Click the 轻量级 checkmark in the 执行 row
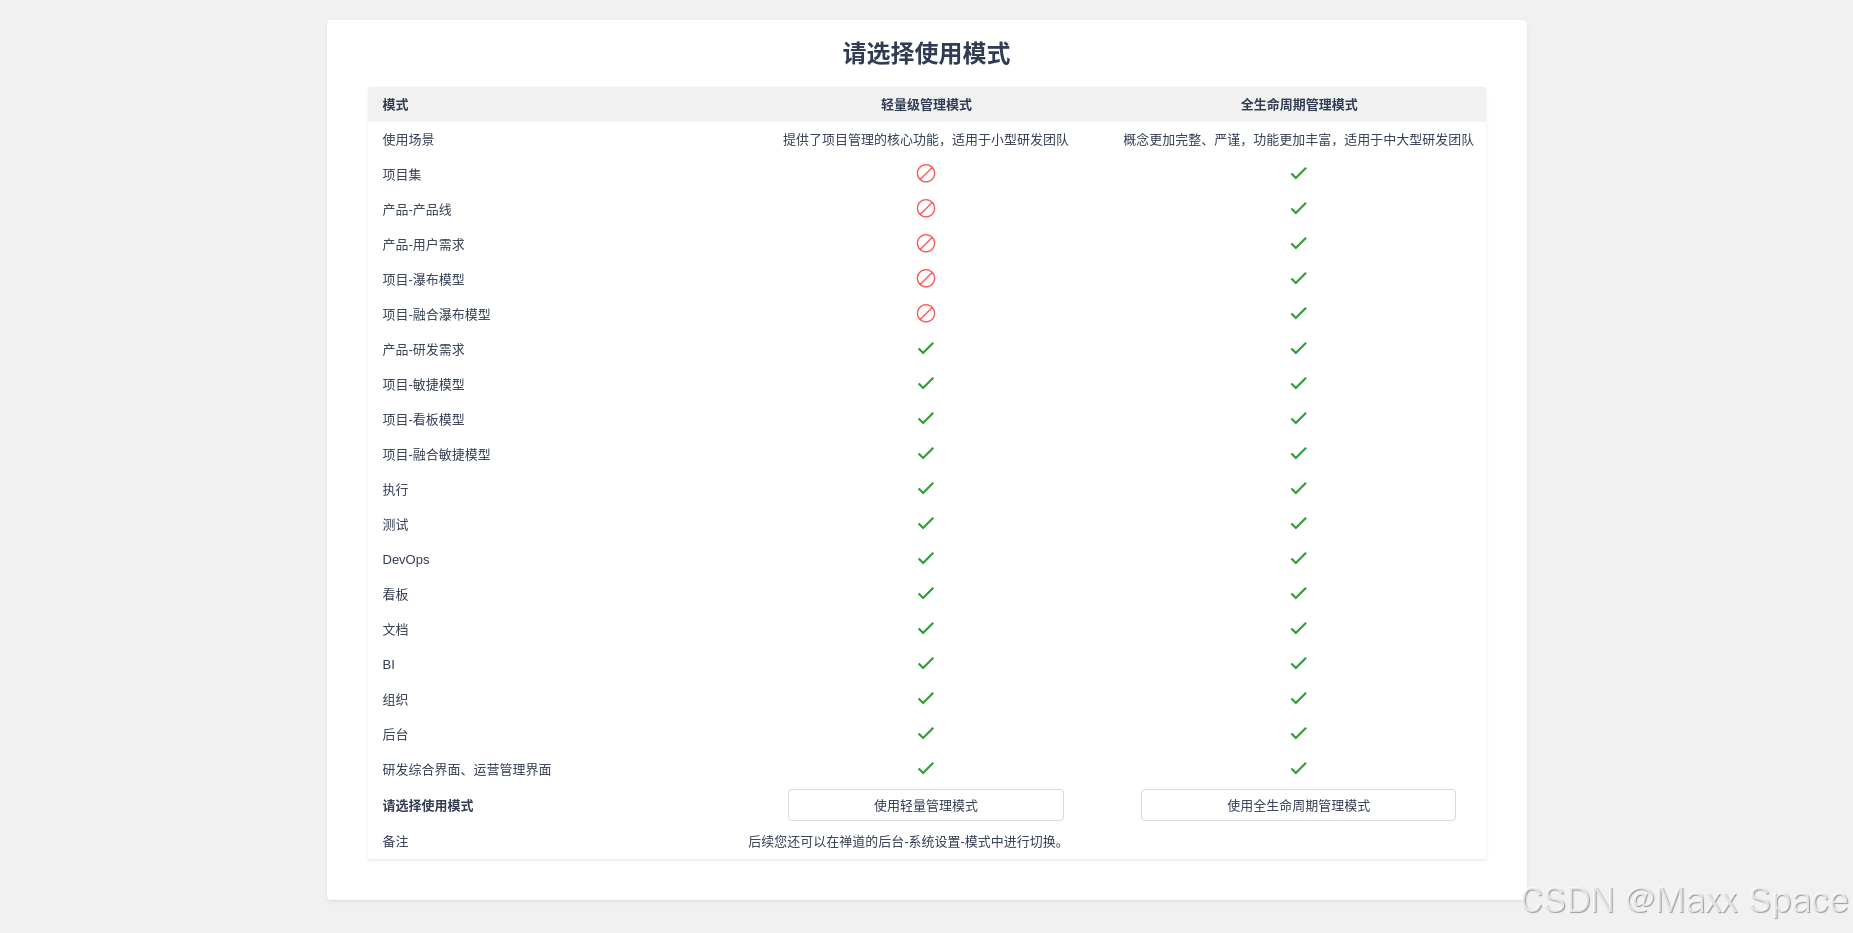Screen dimensions: 1853x933 tap(926, 488)
